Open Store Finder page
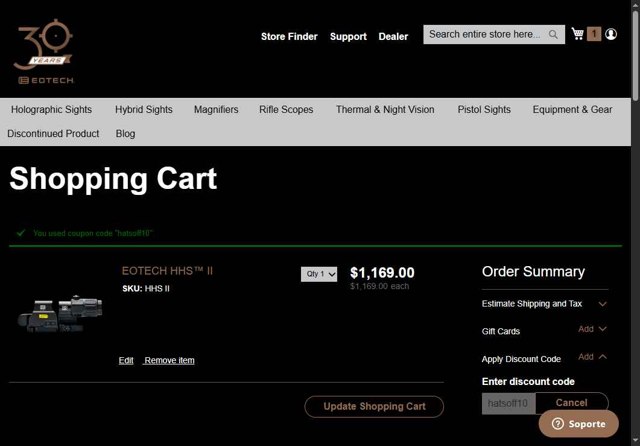 [289, 36]
